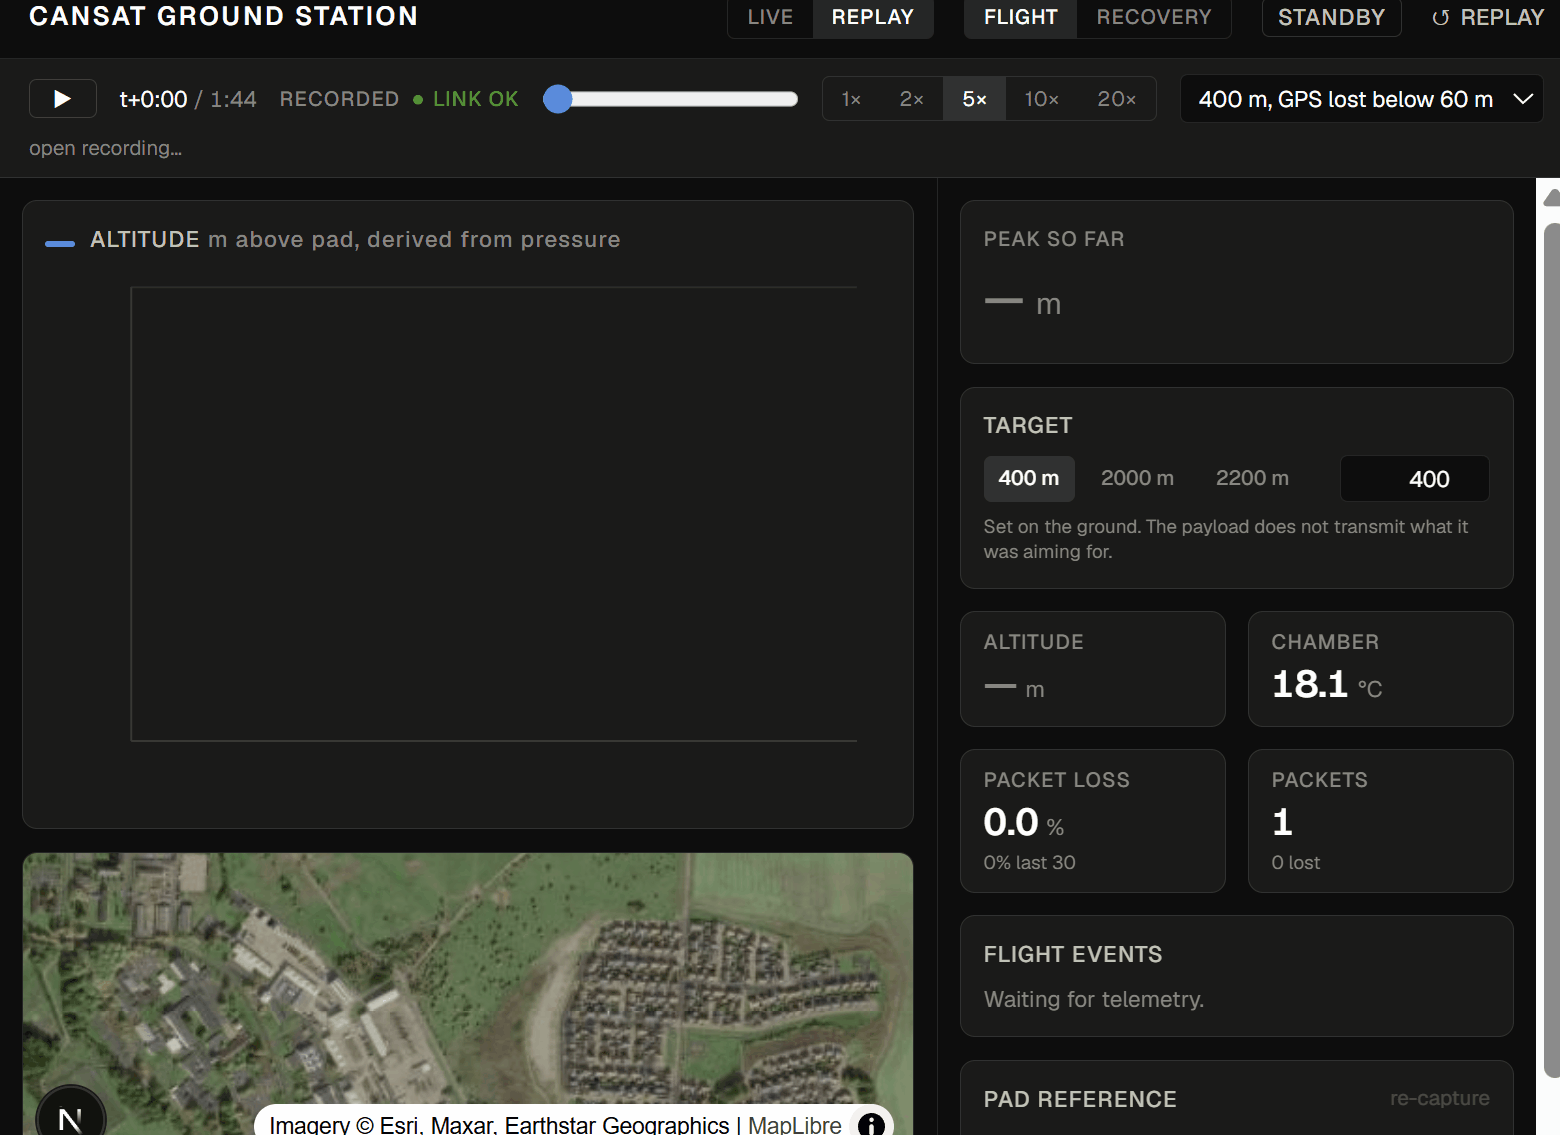The width and height of the screenshot is (1560, 1135).
Task: Set playback speed to 20×
Action: tap(1116, 99)
